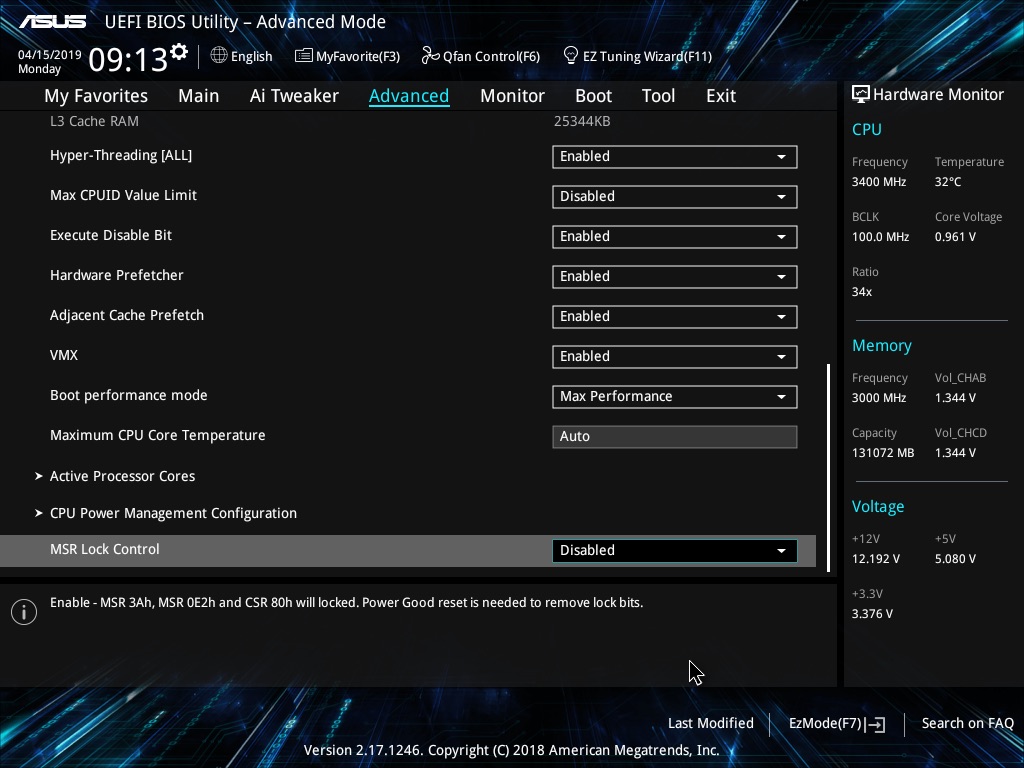Click the Execute Disable Bit label
Image resolution: width=1024 pixels, height=768 pixels.
pyautogui.click(x=111, y=235)
